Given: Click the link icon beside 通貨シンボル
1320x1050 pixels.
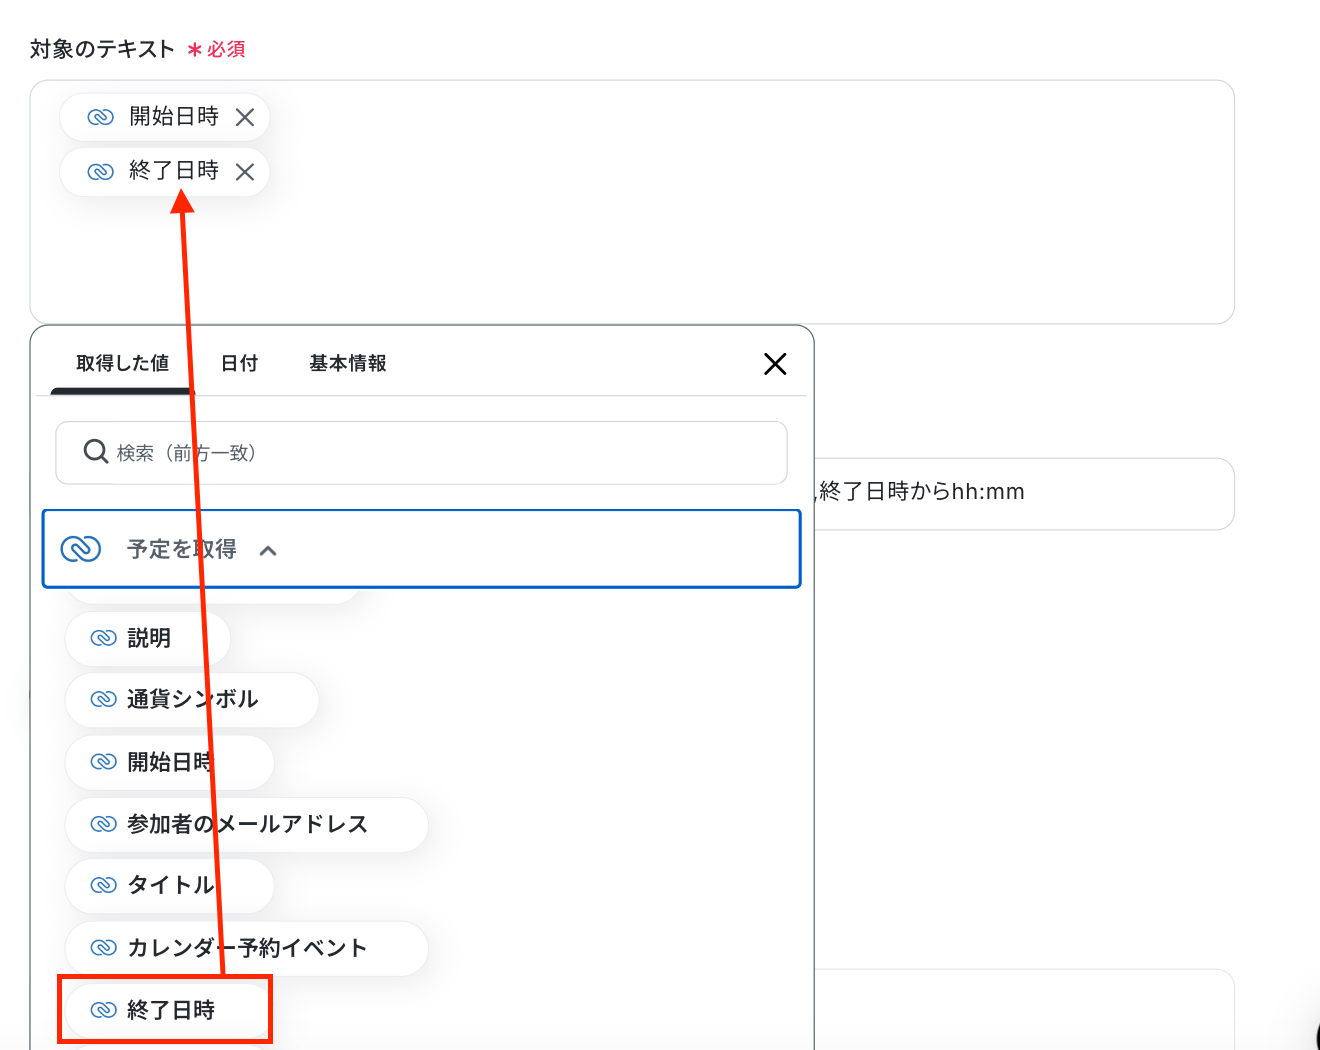Looking at the screenshot, I should [x=104, y=700].
